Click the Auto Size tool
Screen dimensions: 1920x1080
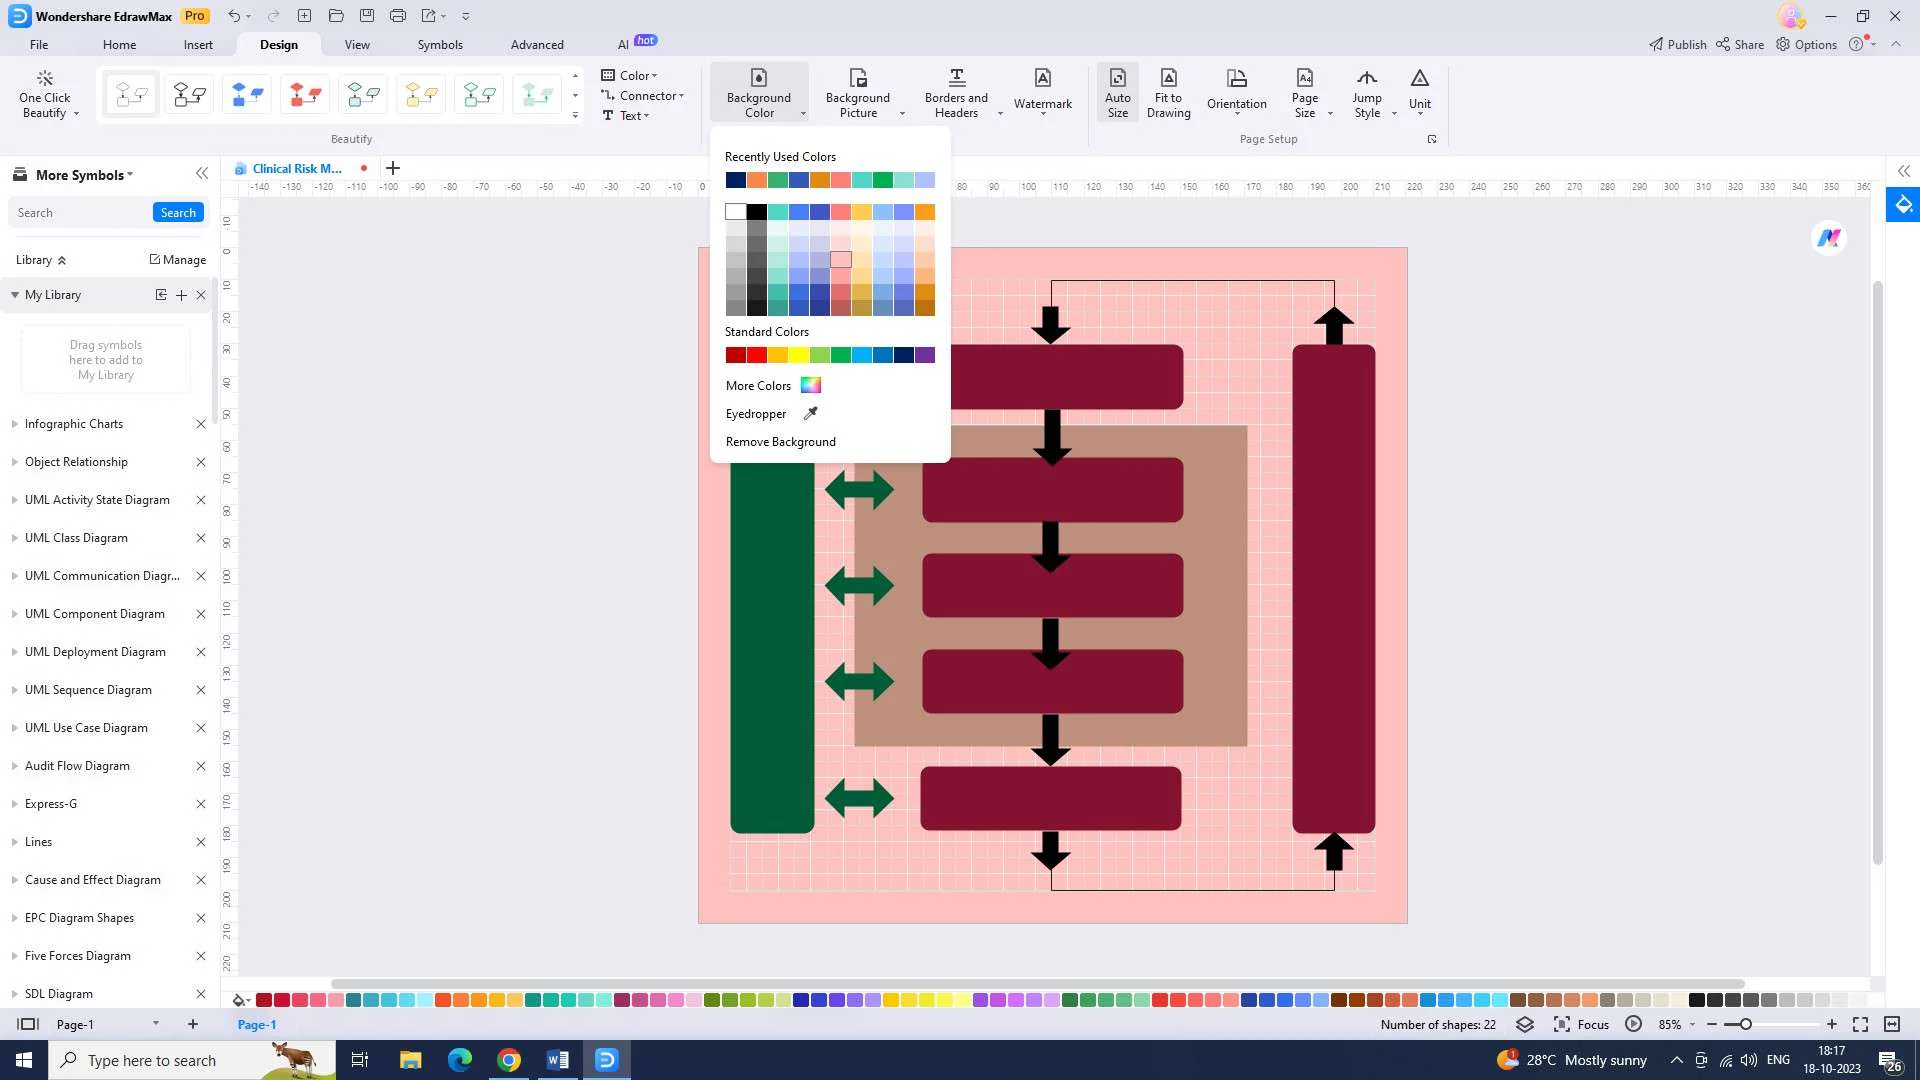pos(1117,91)
